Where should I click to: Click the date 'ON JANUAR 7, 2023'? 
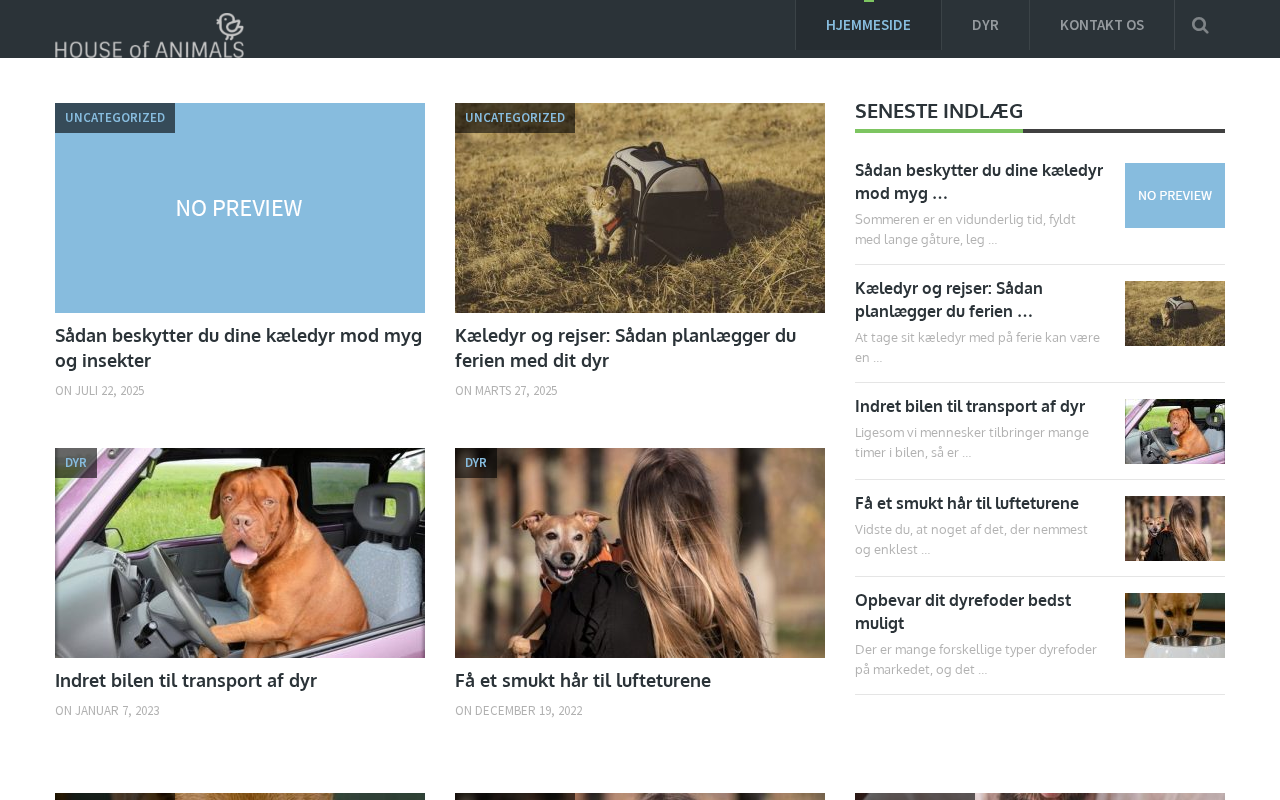pos(107,711)
